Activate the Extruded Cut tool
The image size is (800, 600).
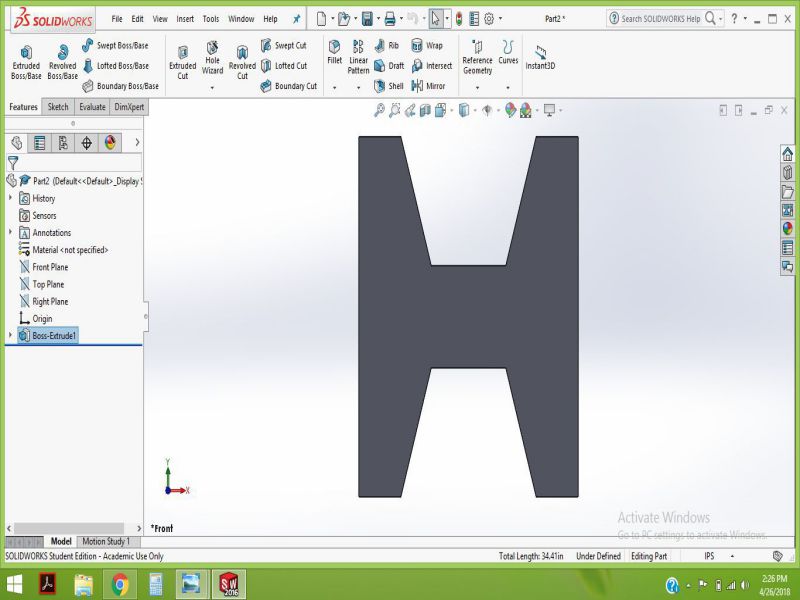pyautogui.click(x=183, y=62)
